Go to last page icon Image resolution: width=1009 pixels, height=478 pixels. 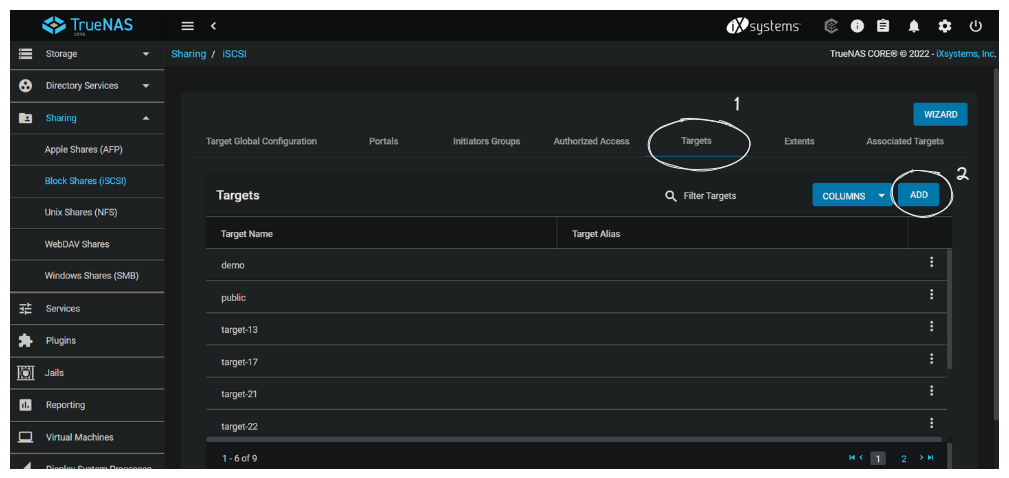click(930, 457)
